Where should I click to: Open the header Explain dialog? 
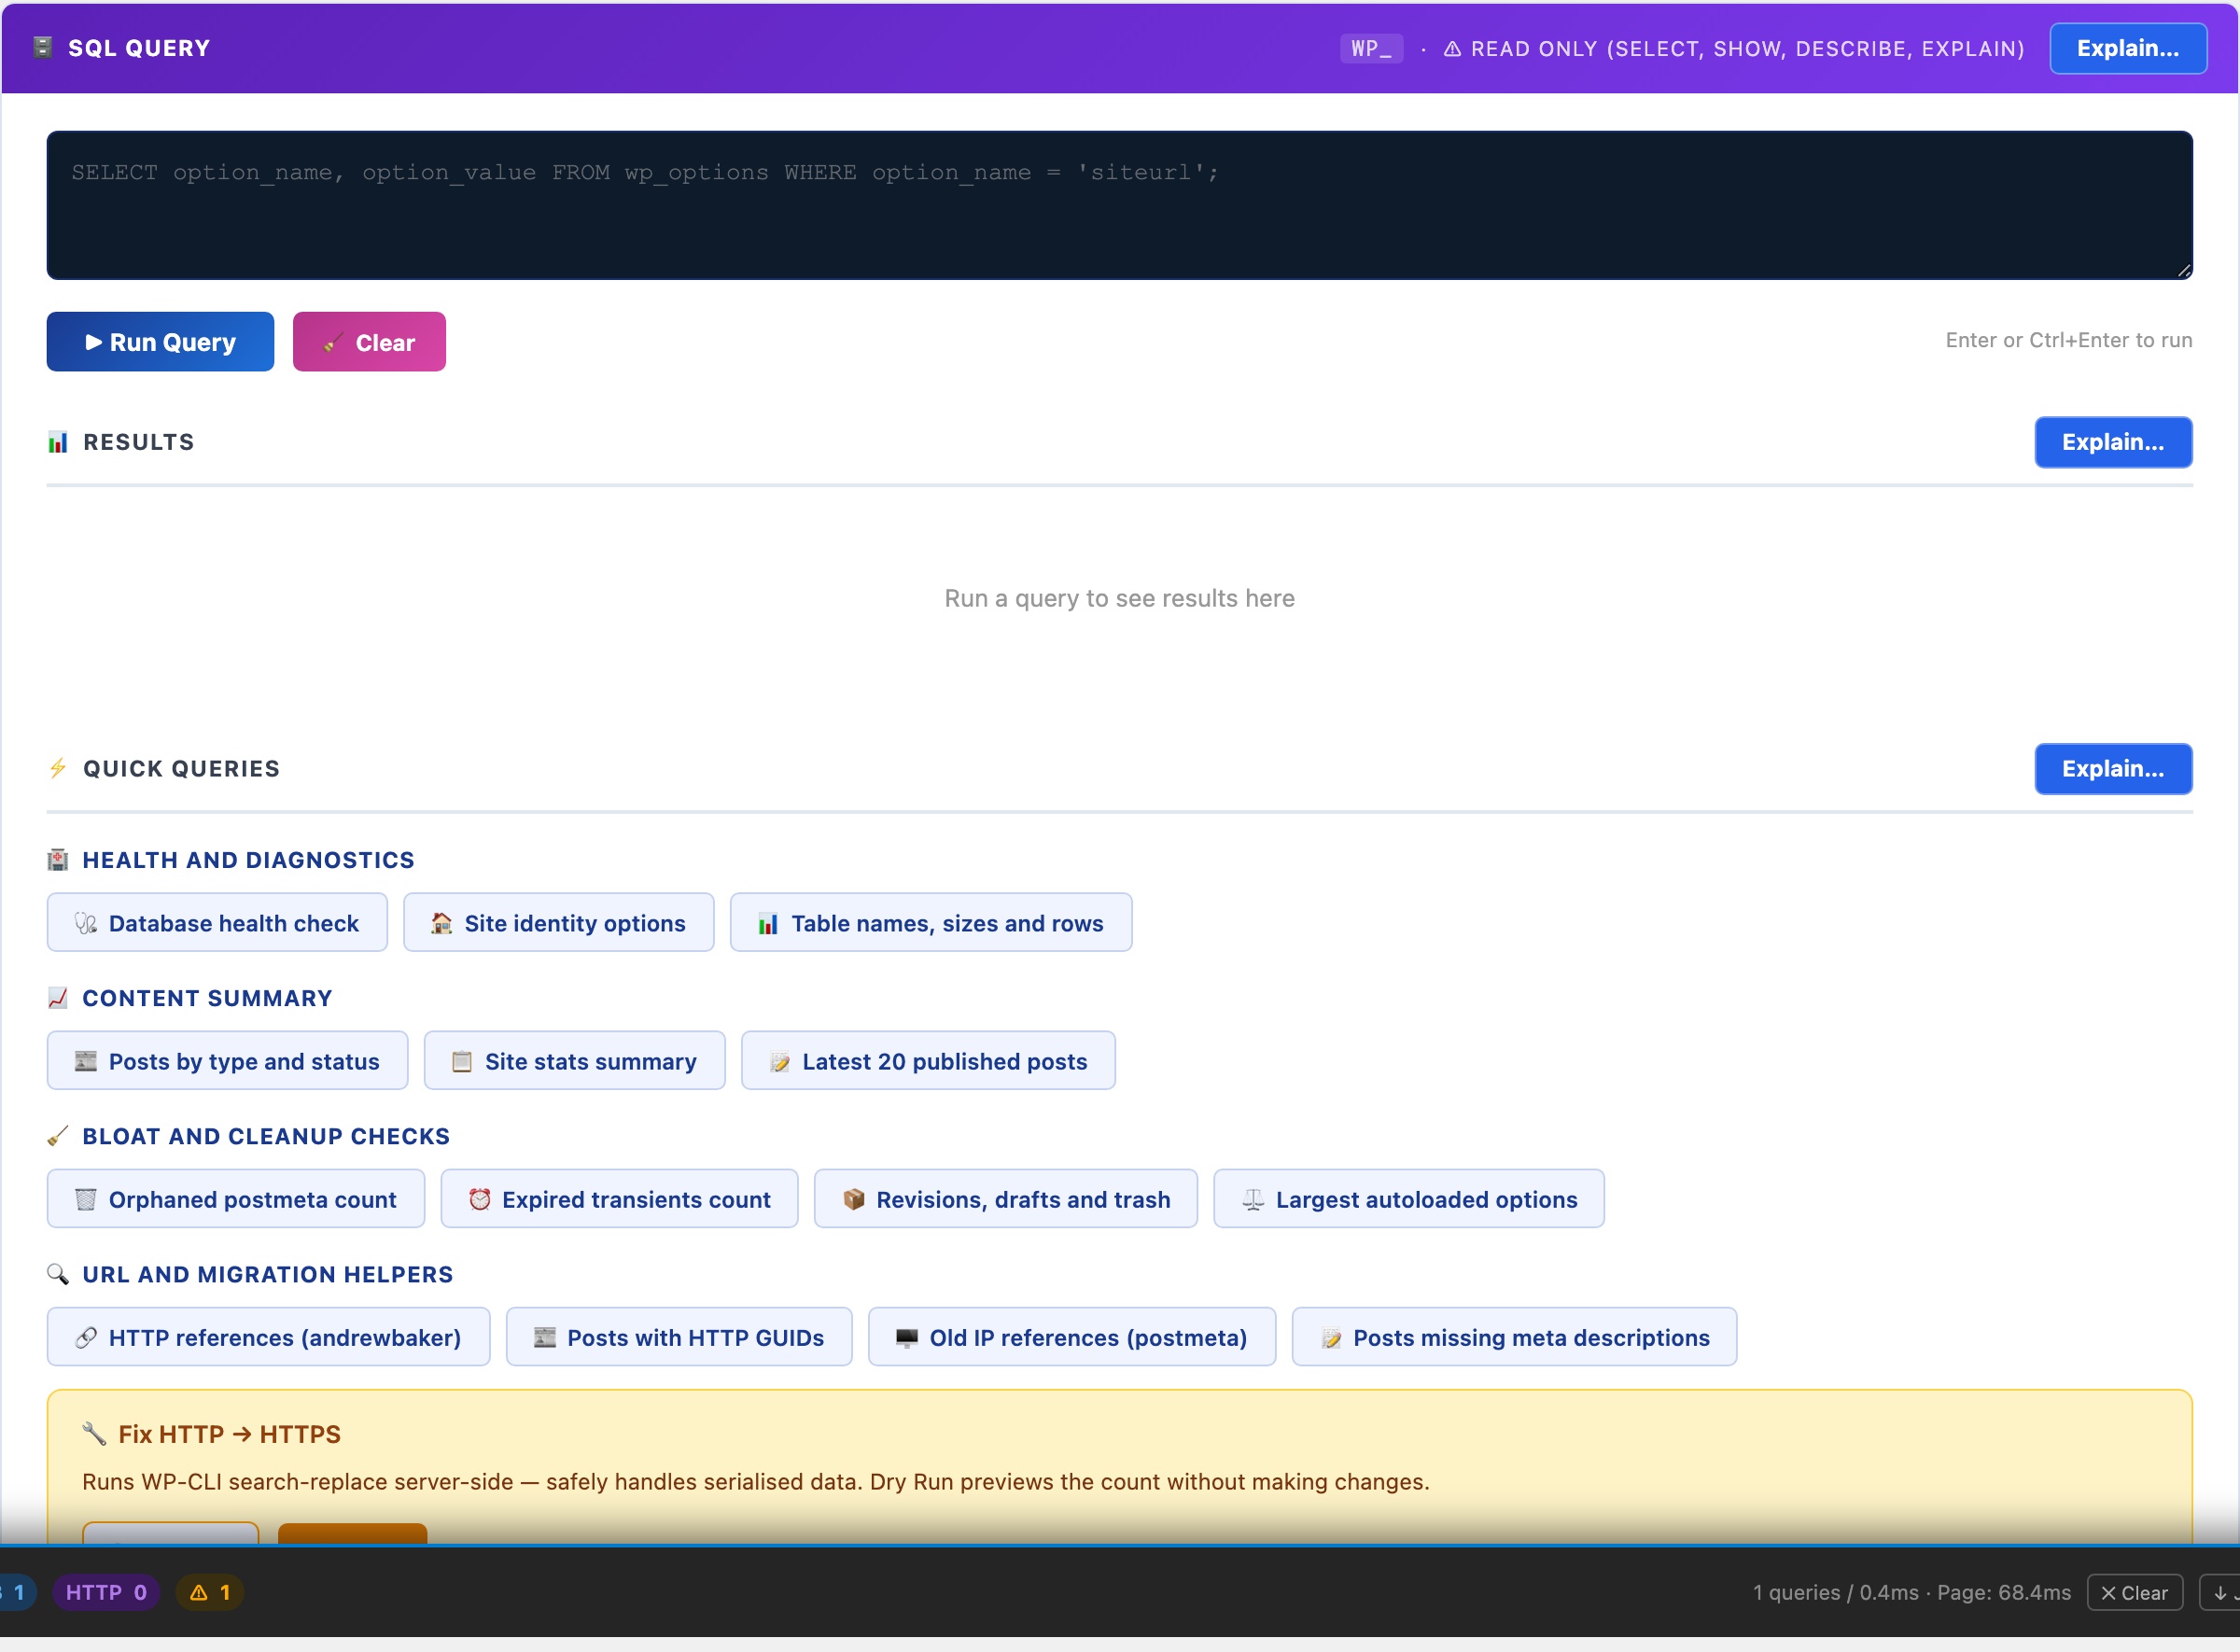pyautogui.click(x=2127, y=47)
